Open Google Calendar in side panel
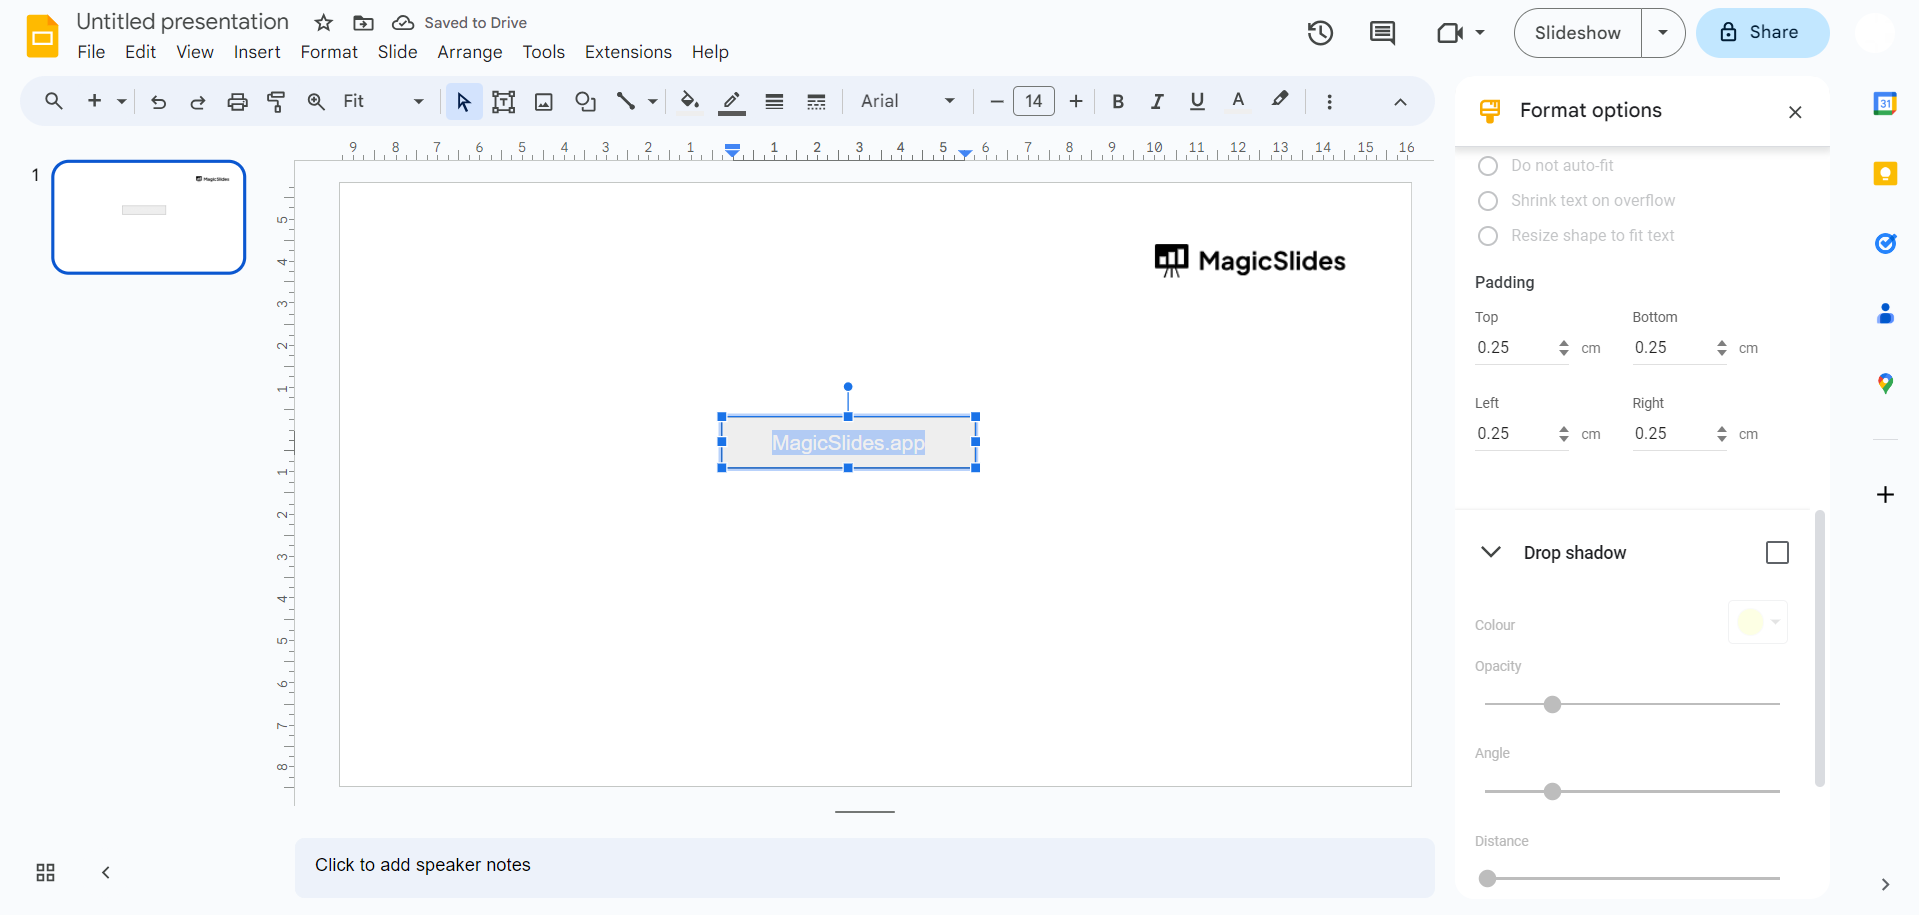Viewport: 1919px width, 915px height. [x=1885, y=103]
